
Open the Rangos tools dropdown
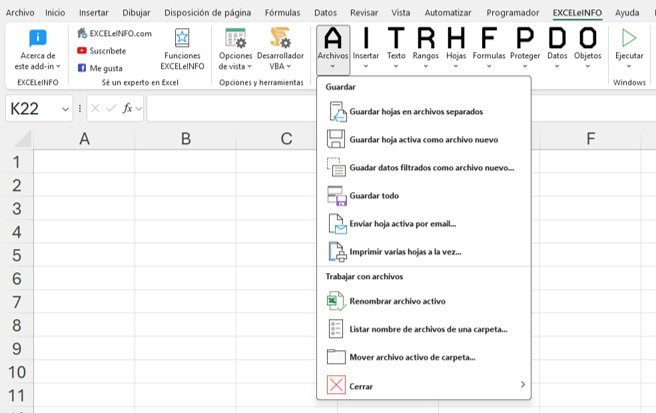click(x=425, y=49)
